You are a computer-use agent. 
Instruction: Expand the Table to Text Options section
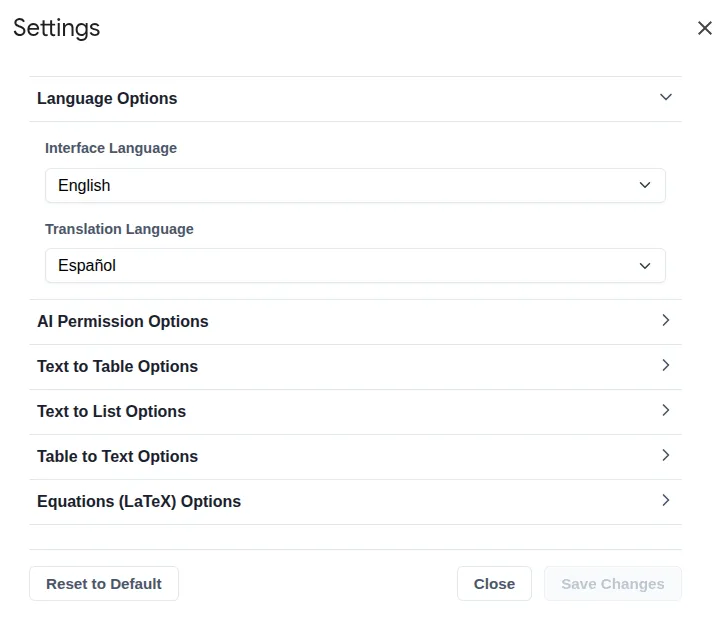355,456
